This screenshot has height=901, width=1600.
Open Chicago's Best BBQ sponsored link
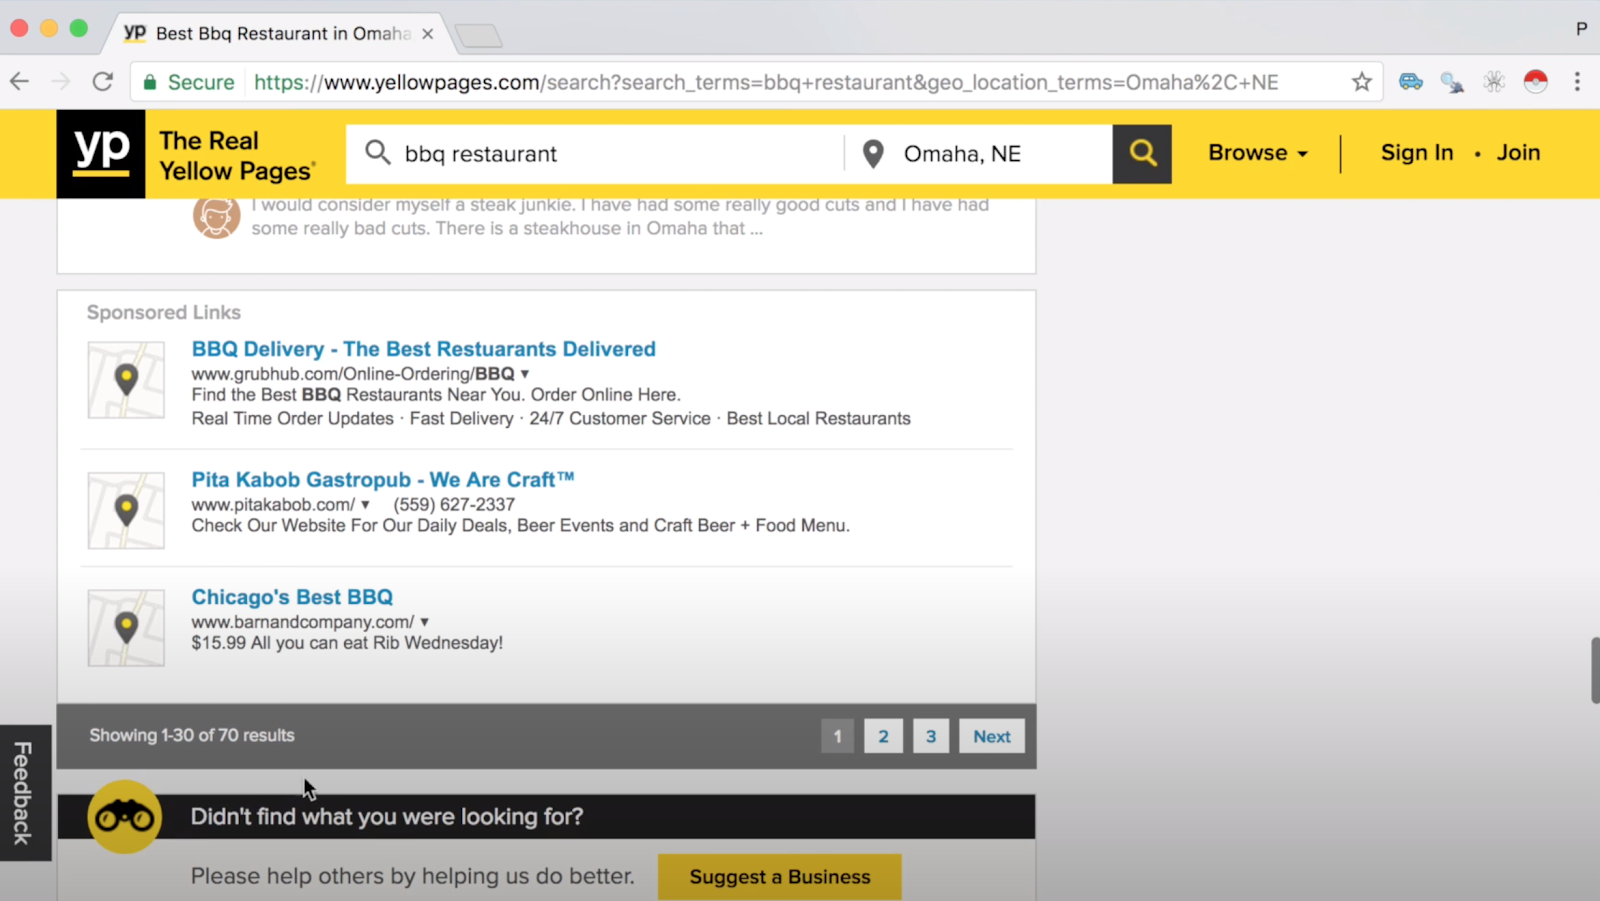pos(292,597)
